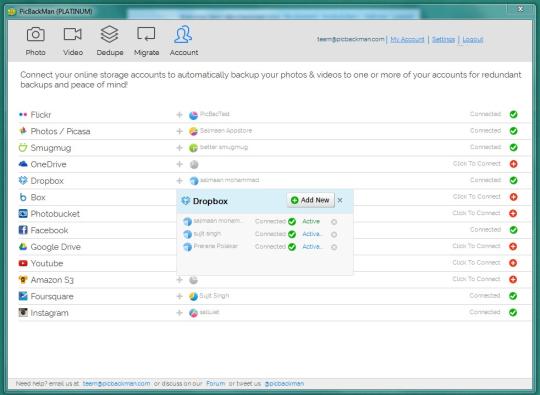The width and height of the screenshot is (540, 395).
Task: Click the gear icon on the second popup account row
Action: tap(334, 235)
